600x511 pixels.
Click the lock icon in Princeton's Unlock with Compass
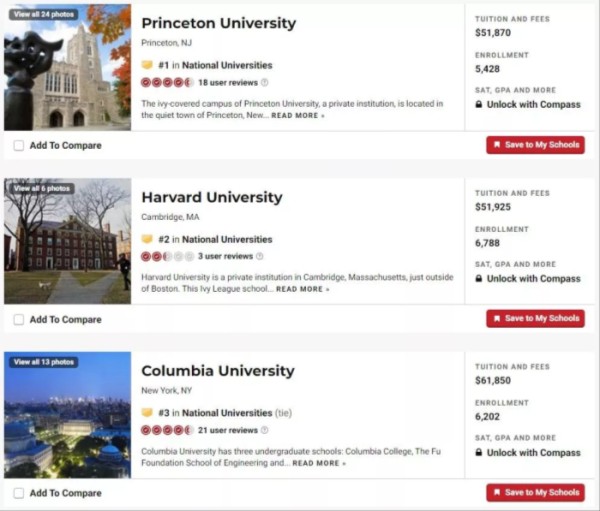pos(479,104)
